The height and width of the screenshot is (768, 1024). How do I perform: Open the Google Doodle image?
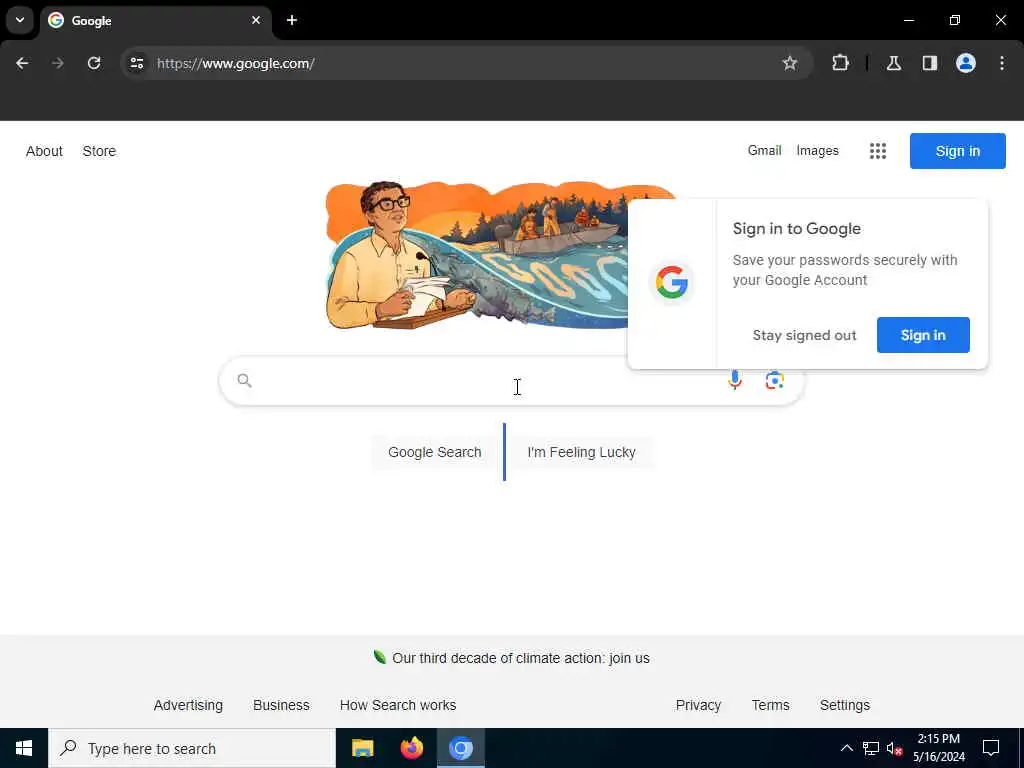point(477,255)
